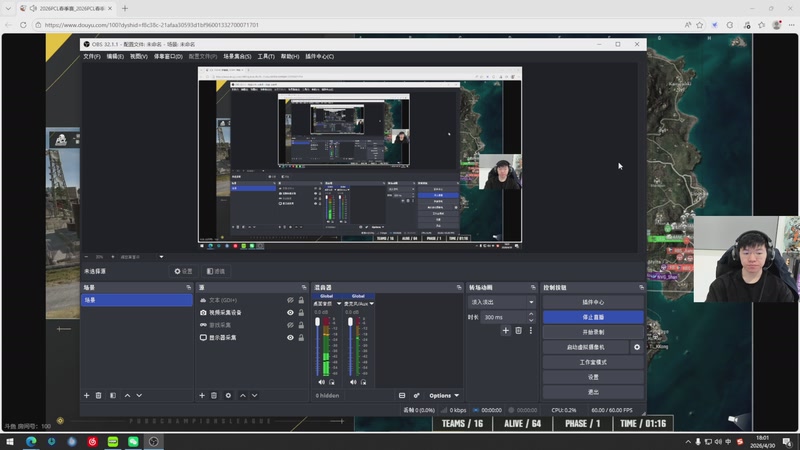
Task: Open the 工具(T) menu in OBS
Action: click(x=266, y=56)
